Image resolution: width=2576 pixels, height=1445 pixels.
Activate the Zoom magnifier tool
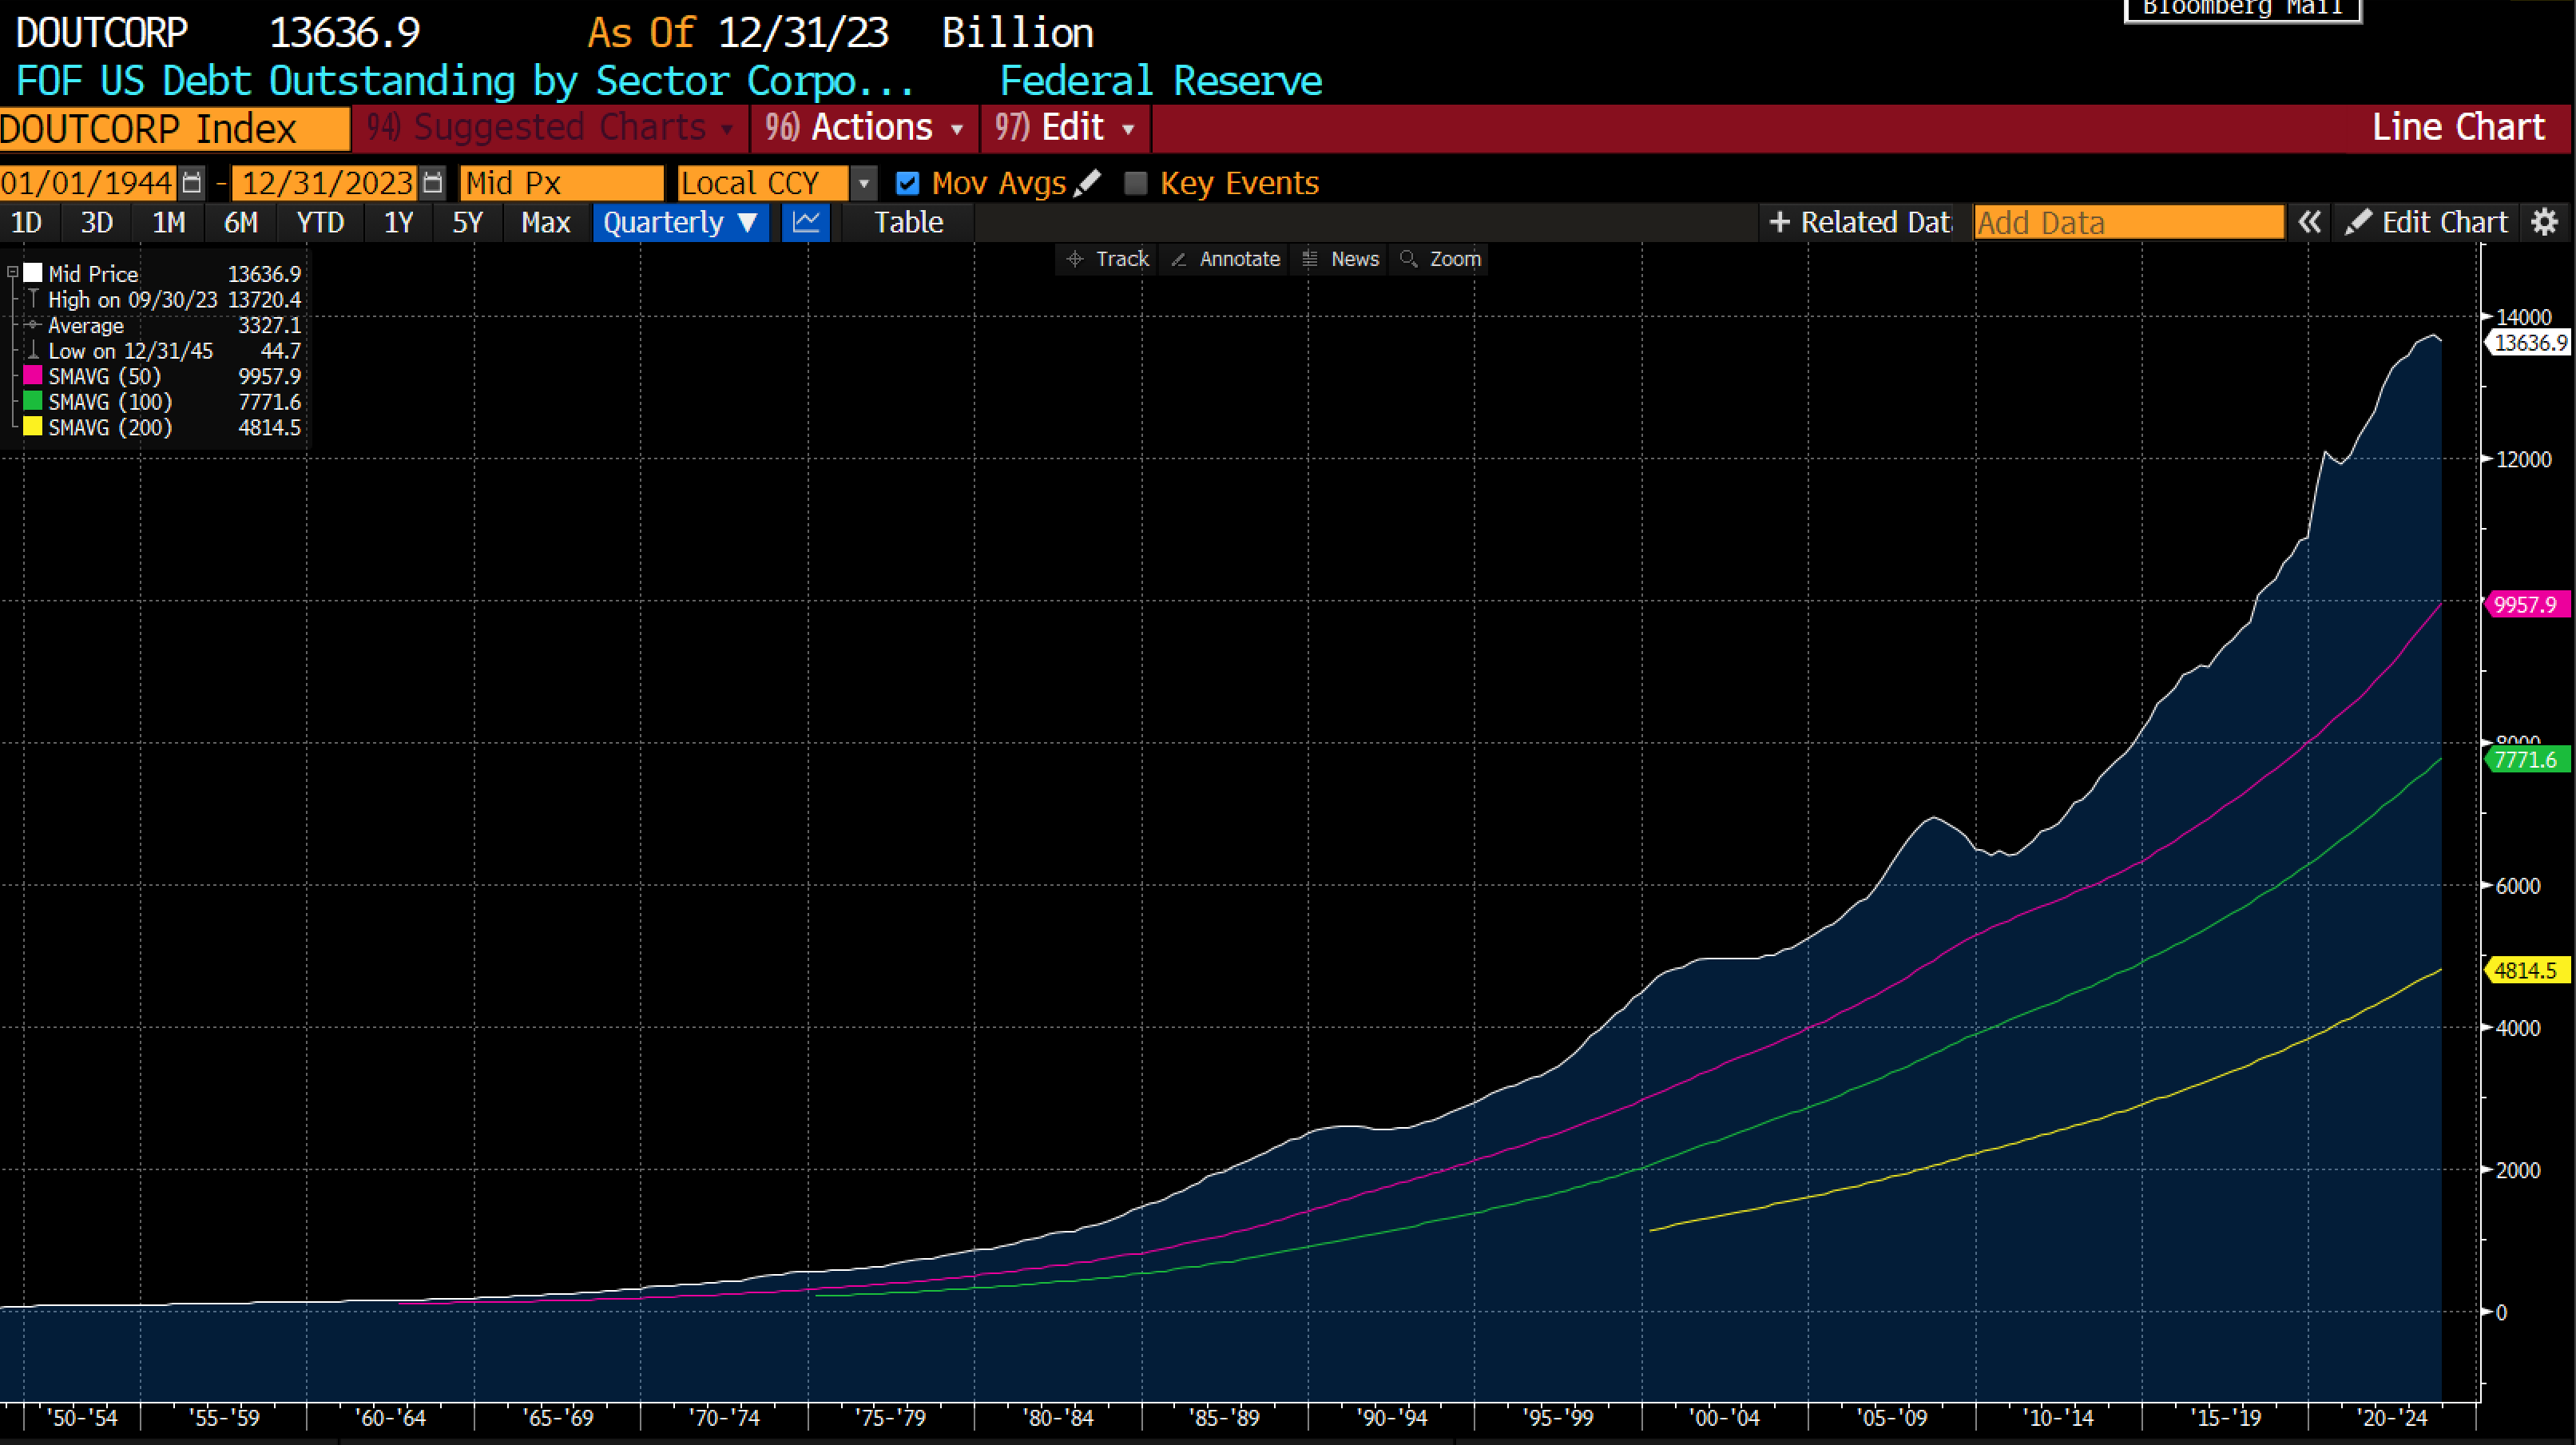pyautogui.click(x=1441, y=259)
